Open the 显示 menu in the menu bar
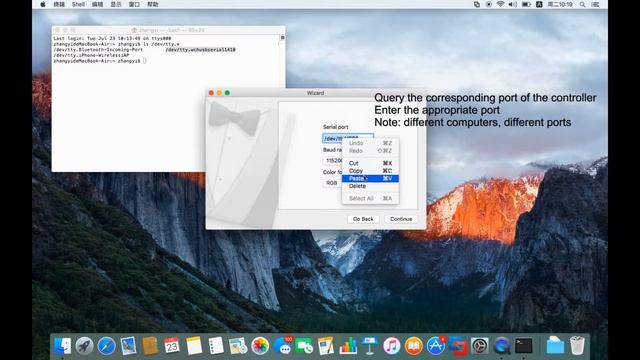 click(116, 4)
